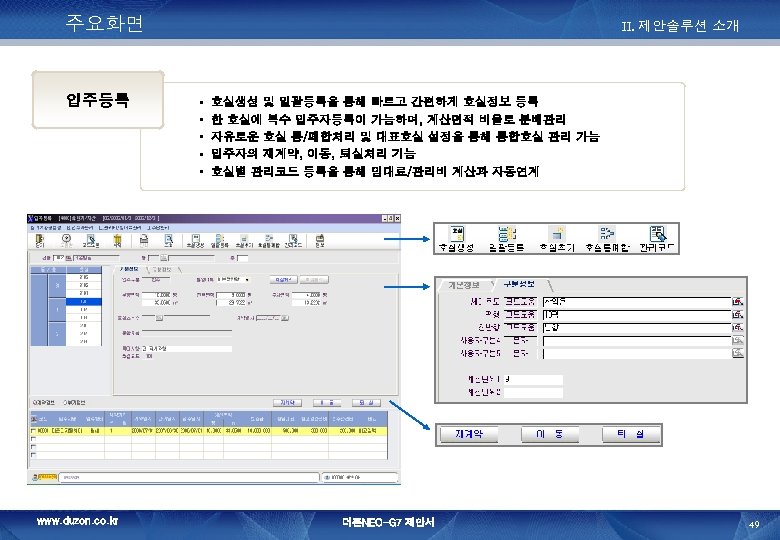
Task: Click 호실추가 icon in the main window toolbar
Action: (244, 240)
